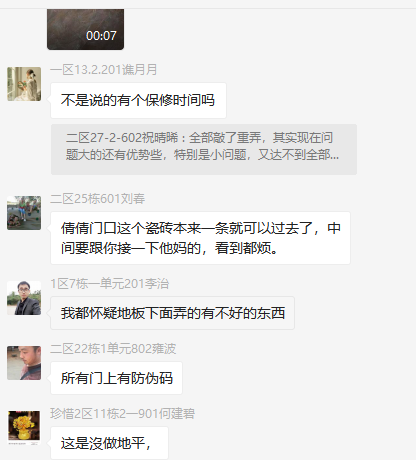416x460 pixels.
Task: Select message 我都怀疑地板下面弄的有不好的东西
Action: tap(172, 313)
